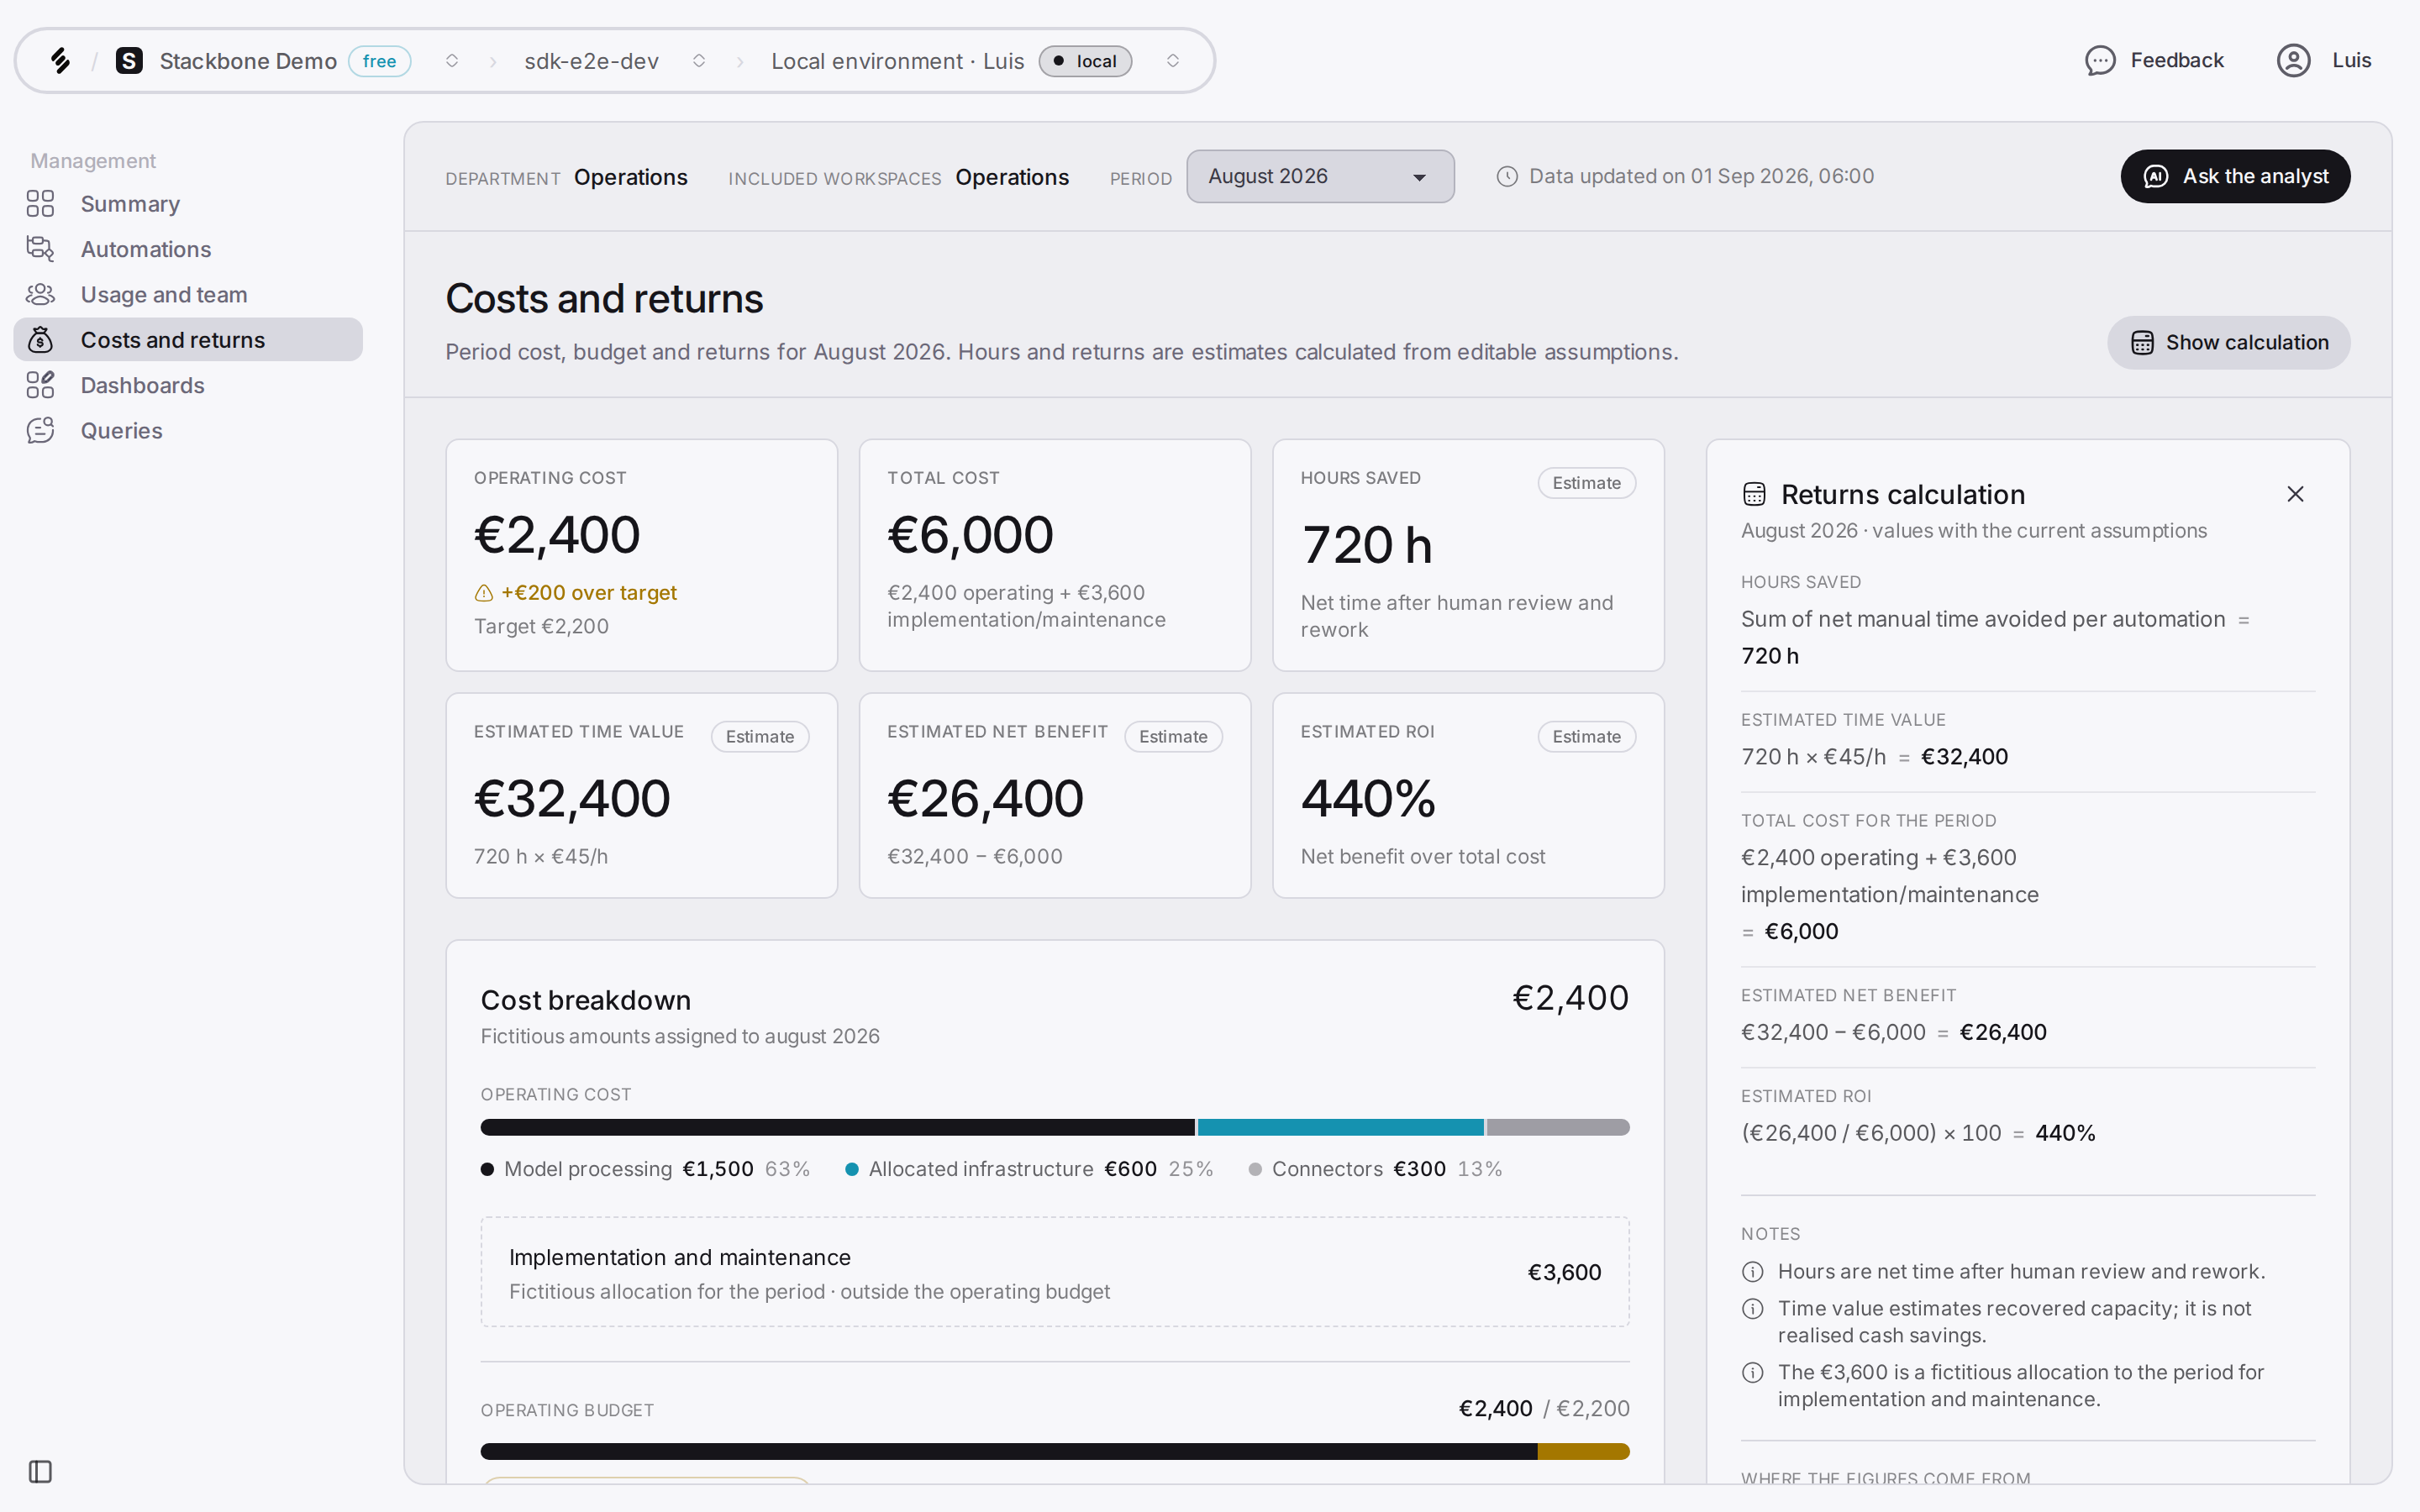
Task: Click the black S workspace avatar icon
Action: click(x=129, y=61)
